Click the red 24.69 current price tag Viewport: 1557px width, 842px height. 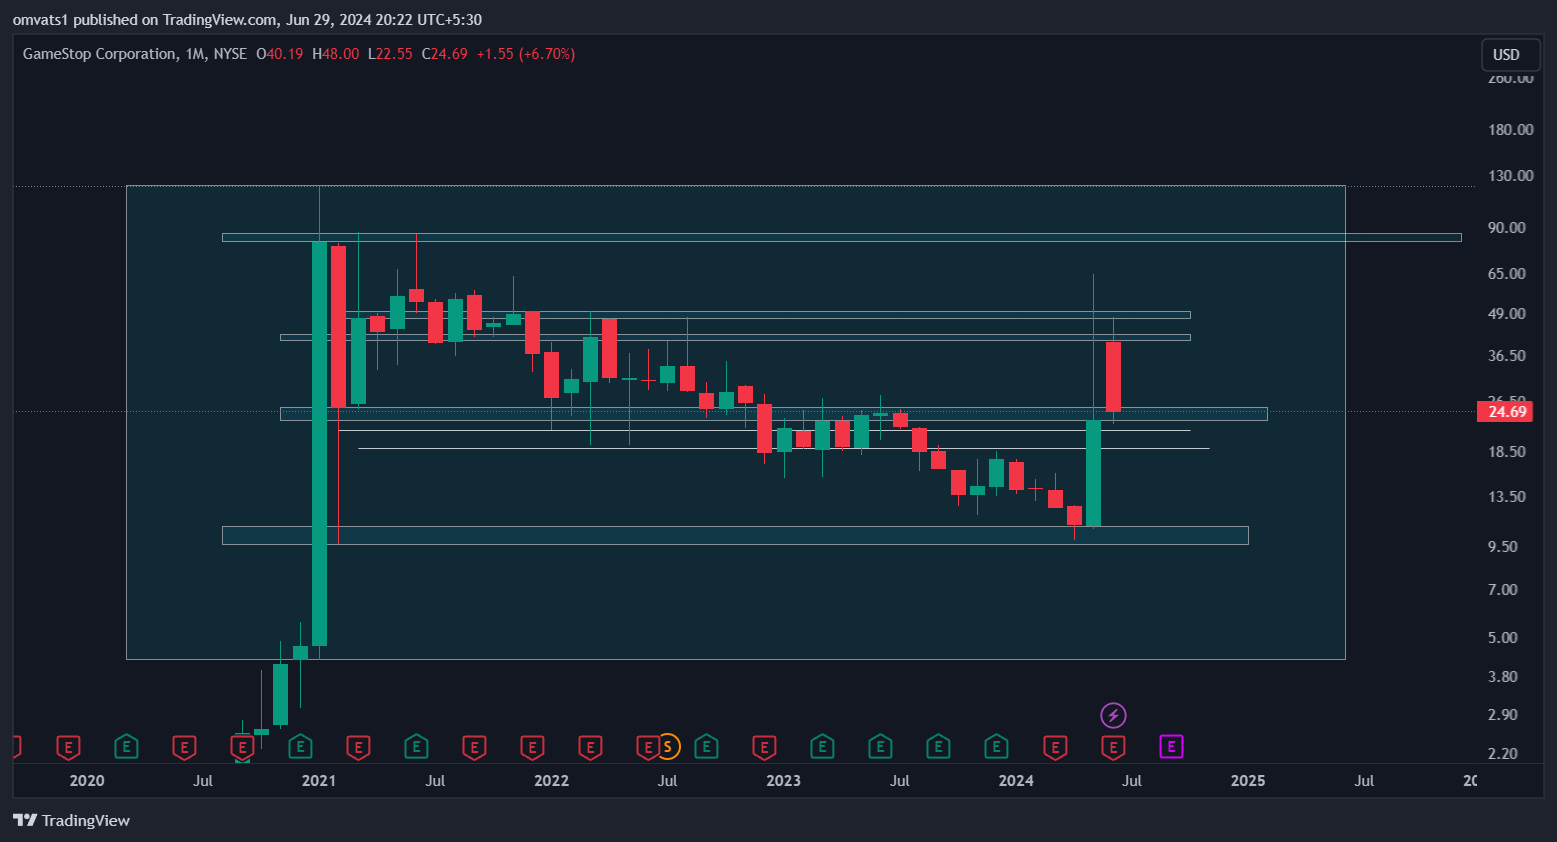[x=1505, y=411]
